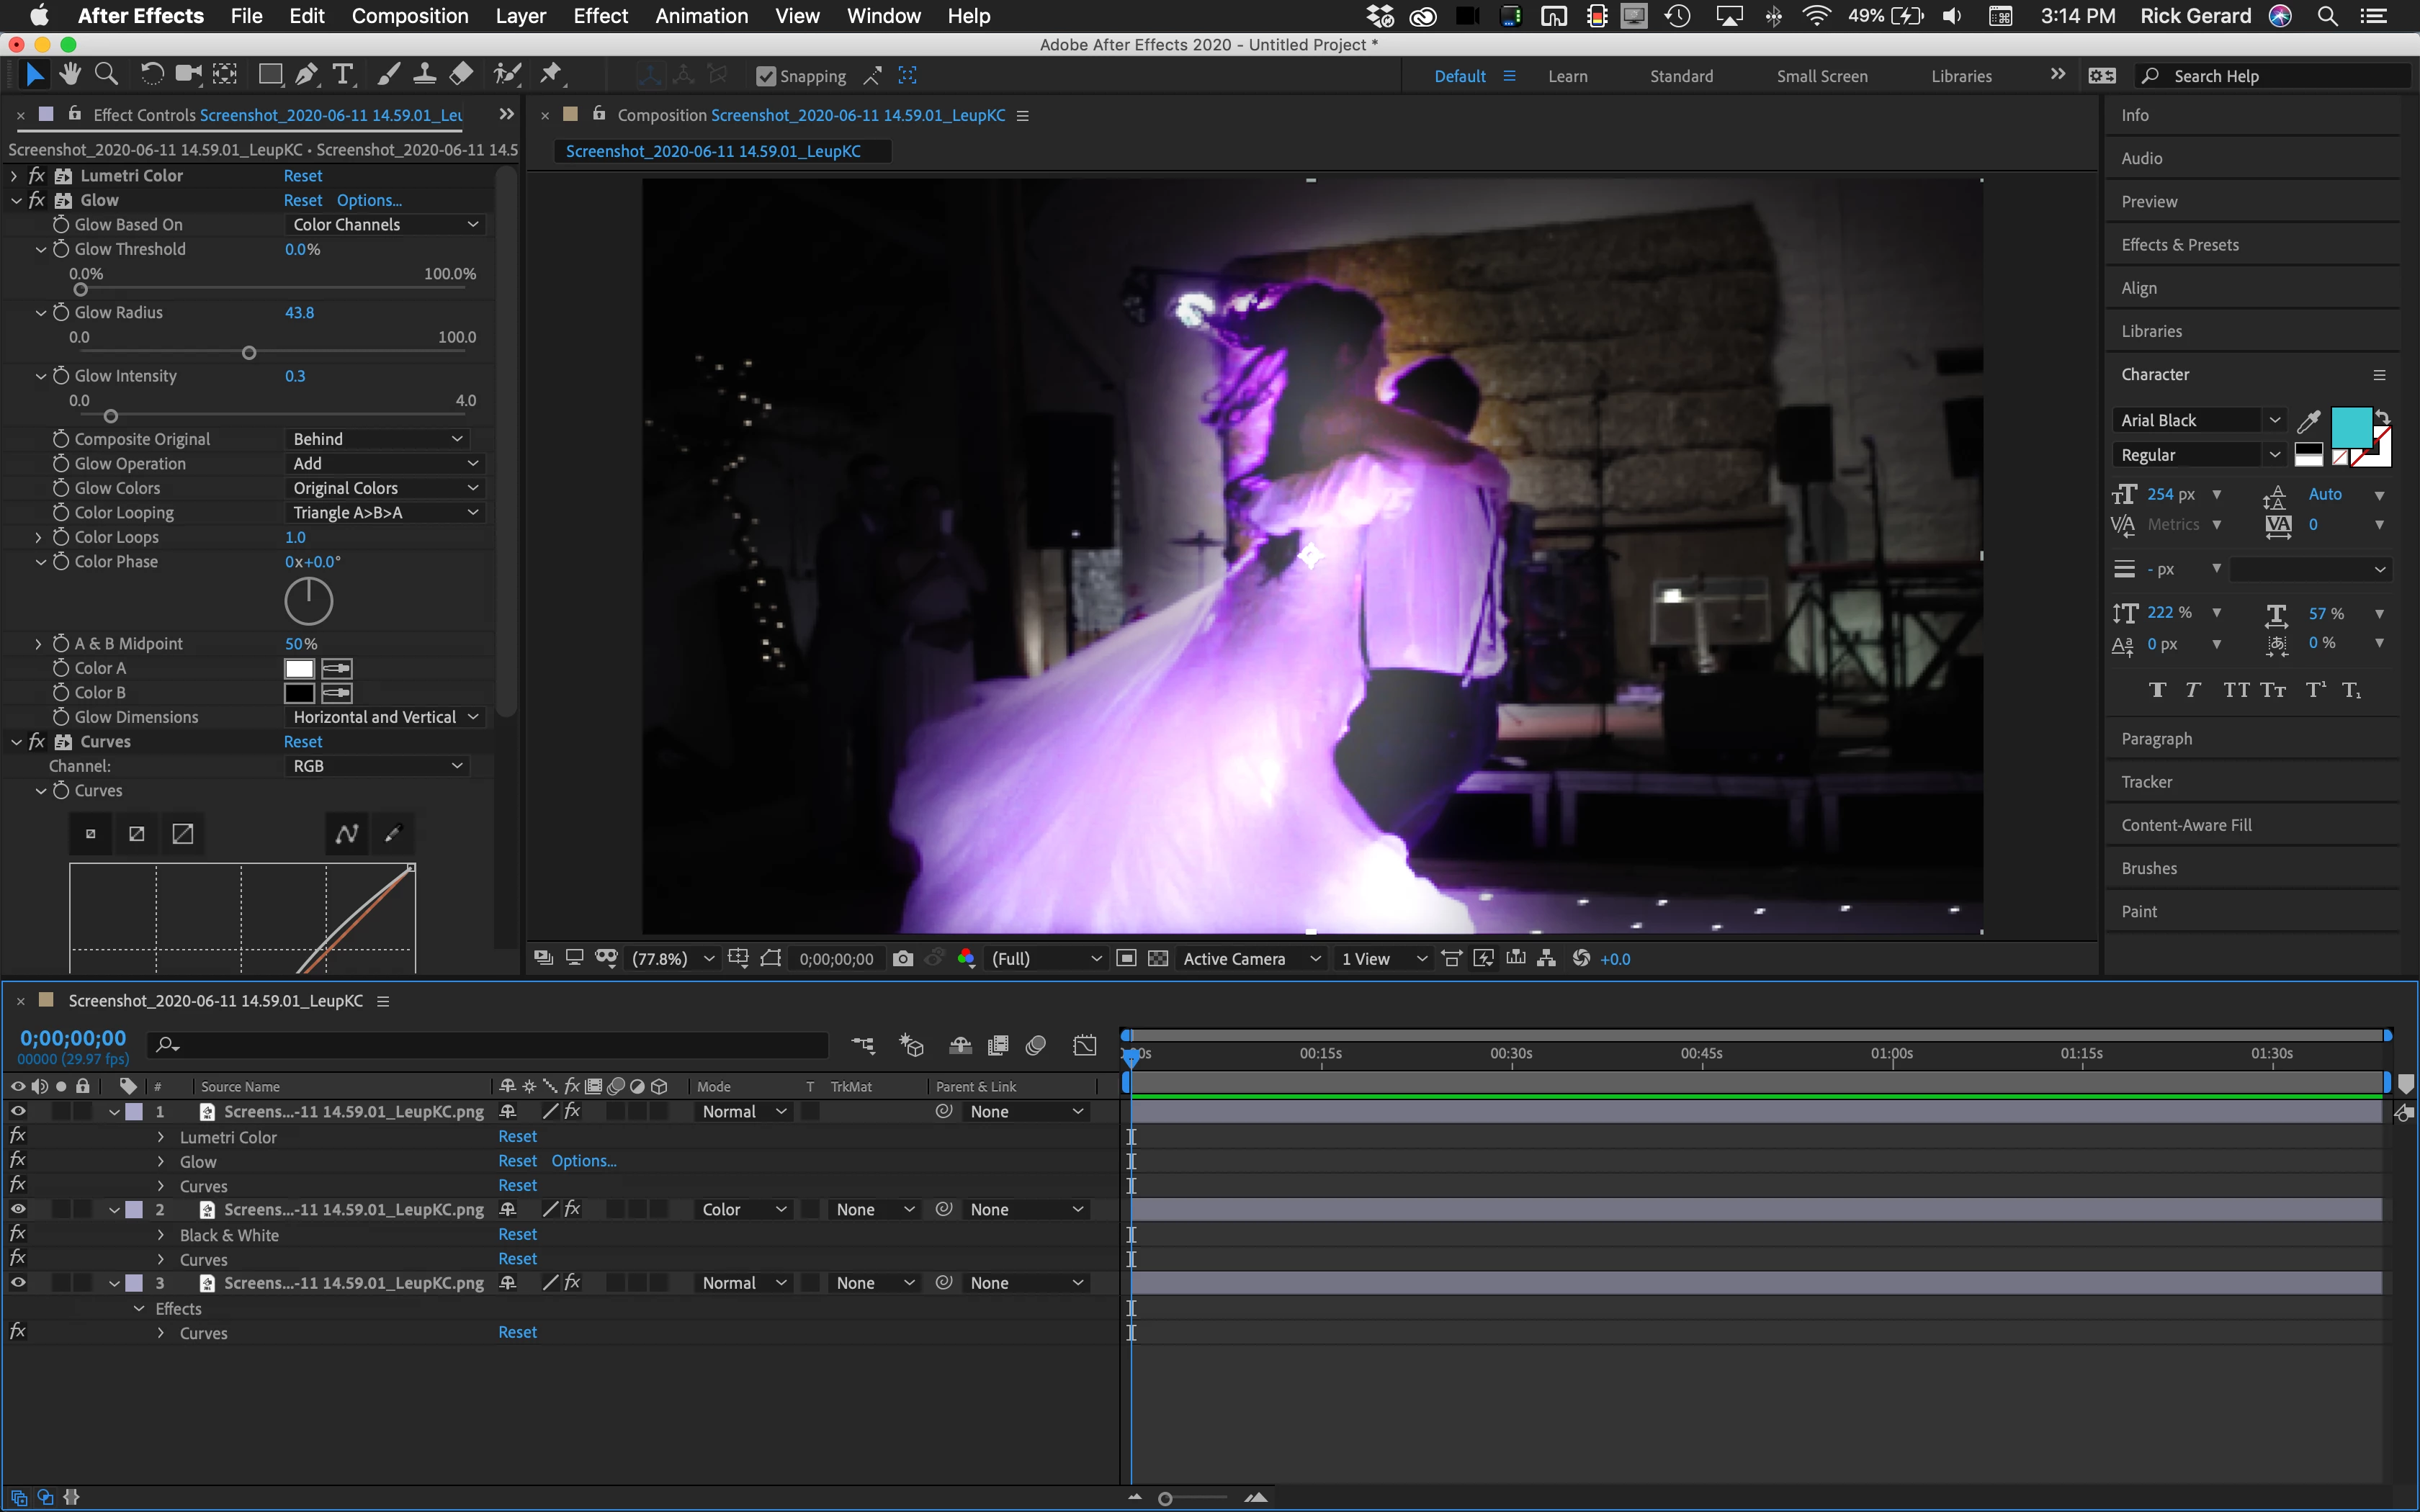The image size is (2420, 1512).
Task: Toggle the Snapping checkbox
Action: (766, 76)
